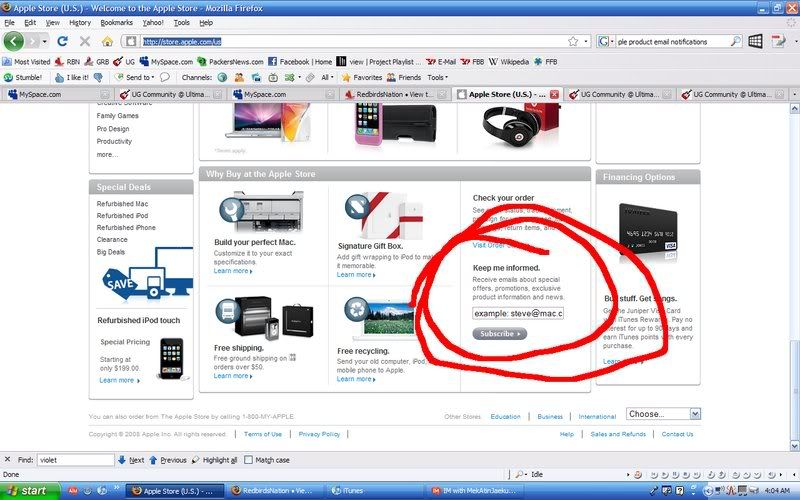This screenshot has width=800, height=500.
Task: Open the Privacy Policy link
Action: click(x=319, y=434)
